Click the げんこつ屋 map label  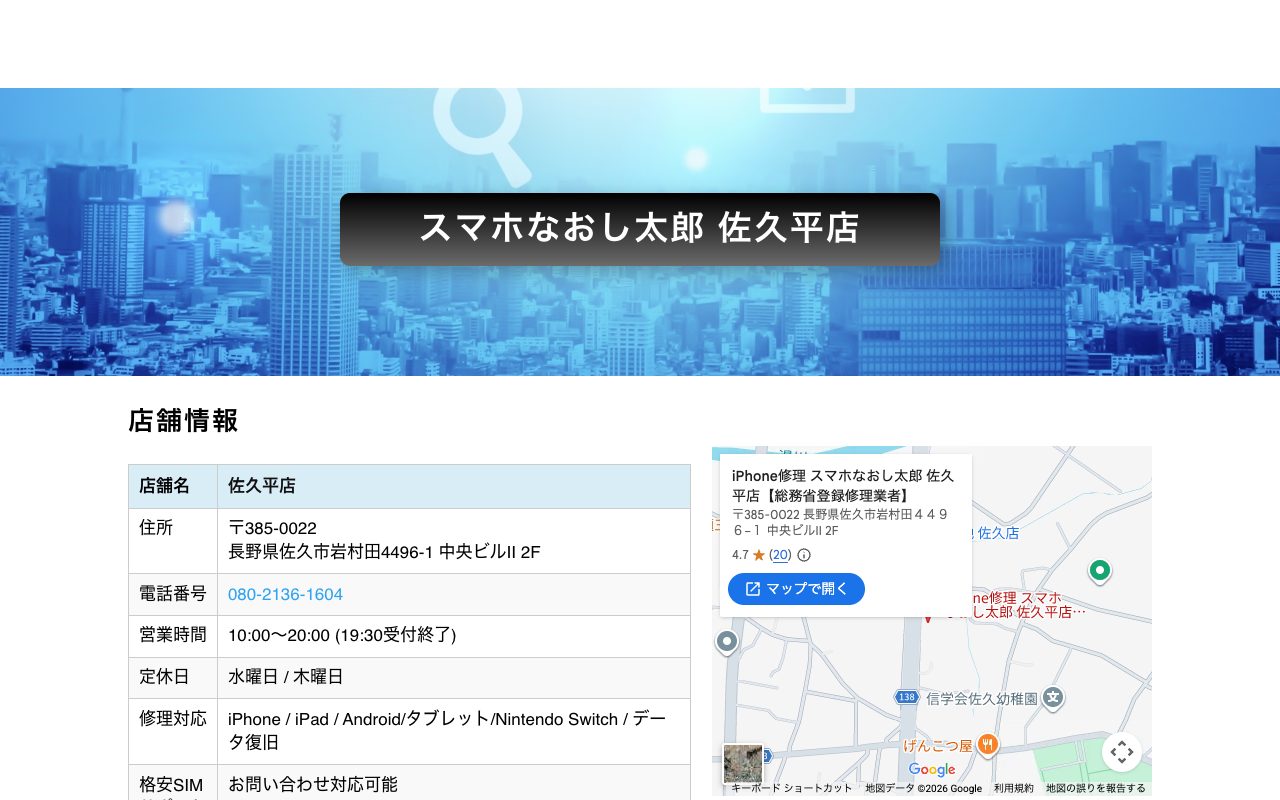(x=938, y=745)
